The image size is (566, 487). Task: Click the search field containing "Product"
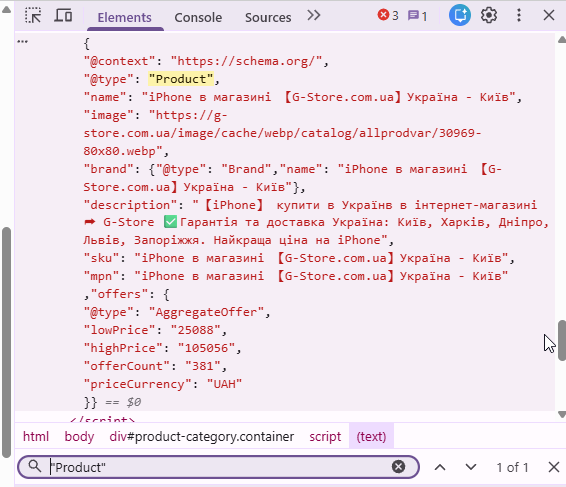pos(218,467)
